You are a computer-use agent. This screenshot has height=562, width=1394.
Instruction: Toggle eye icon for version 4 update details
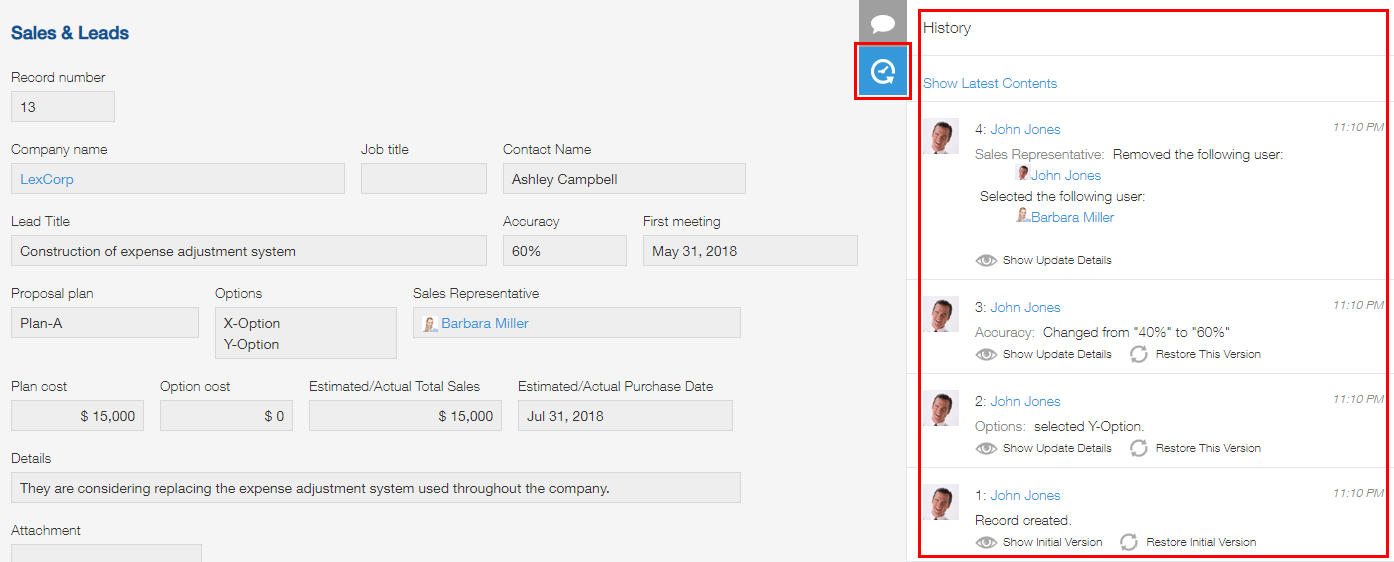pyautogui.click(x=986, y=260)
